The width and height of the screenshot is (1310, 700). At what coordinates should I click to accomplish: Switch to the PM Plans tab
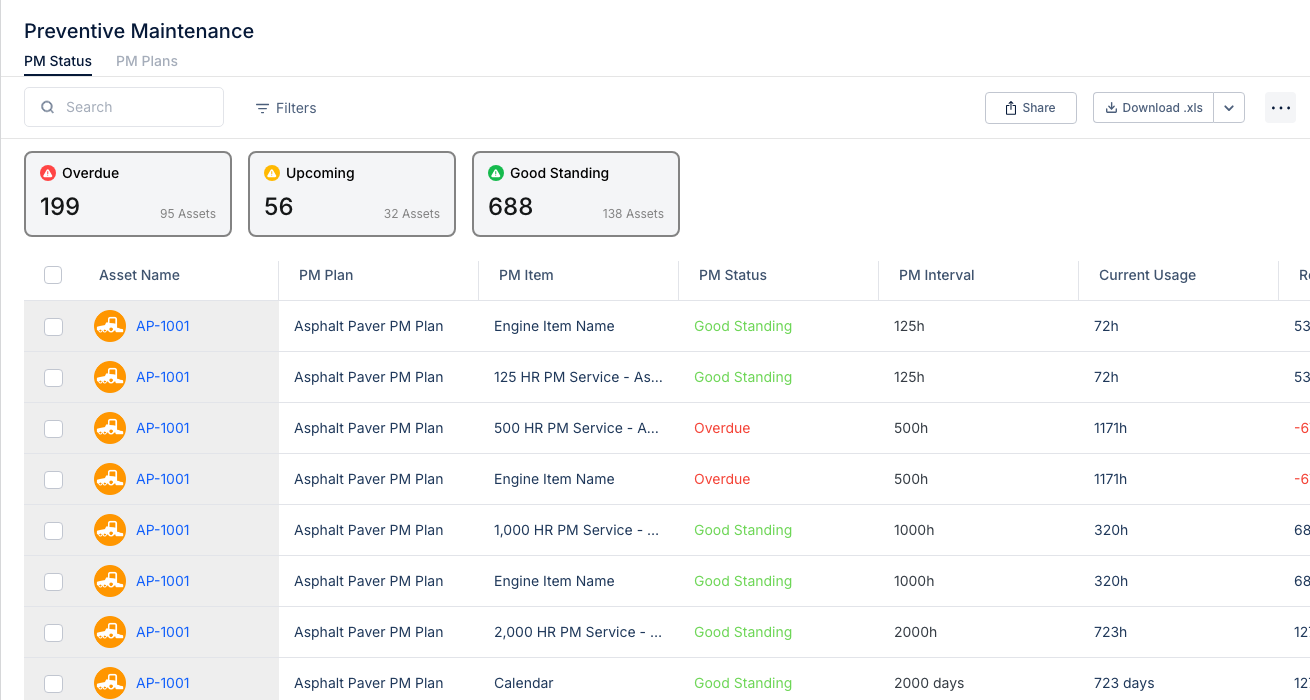click(x=147, y=61)
